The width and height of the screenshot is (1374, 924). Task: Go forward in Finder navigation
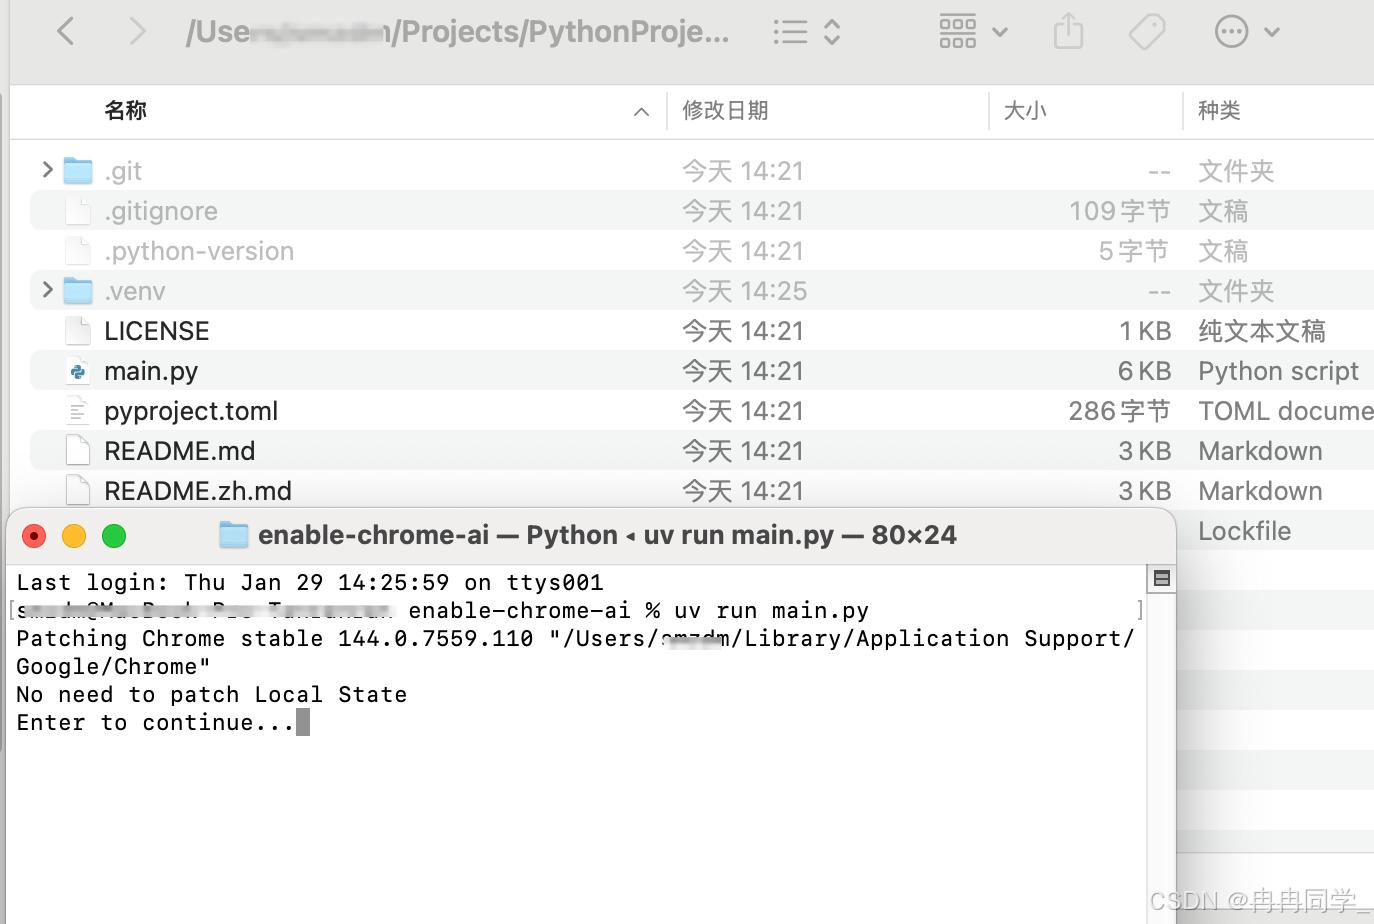(137, 32)
